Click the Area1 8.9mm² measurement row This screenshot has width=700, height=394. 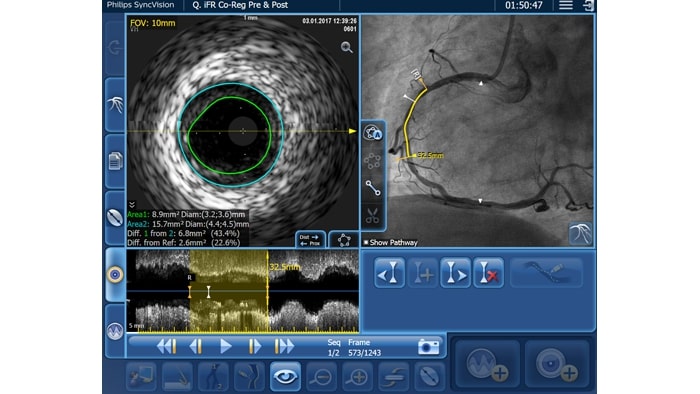pos(186,214)
